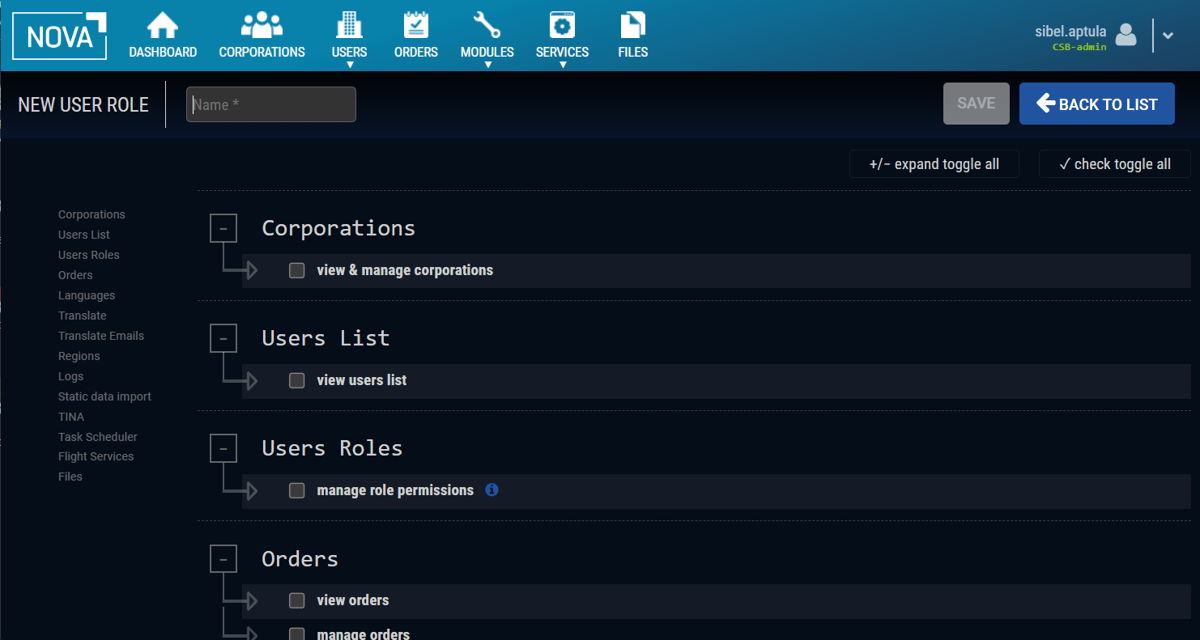Jump to Translate Emails in the sidebar

point(101,336)
